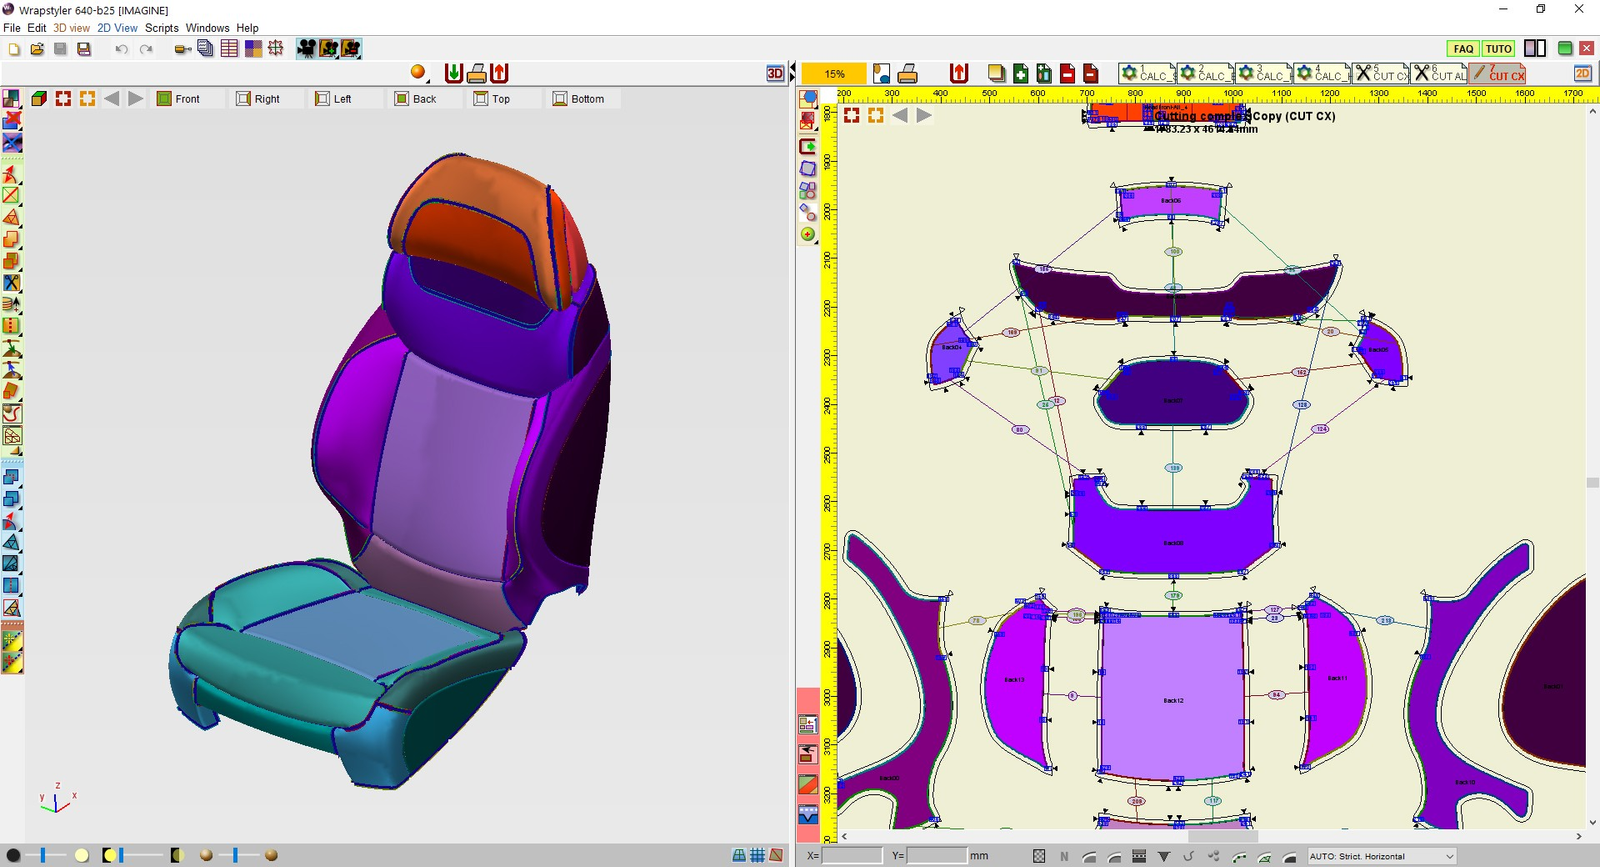
Task: Toggle the hatched square icon beside N
Action: point(1039,856)
